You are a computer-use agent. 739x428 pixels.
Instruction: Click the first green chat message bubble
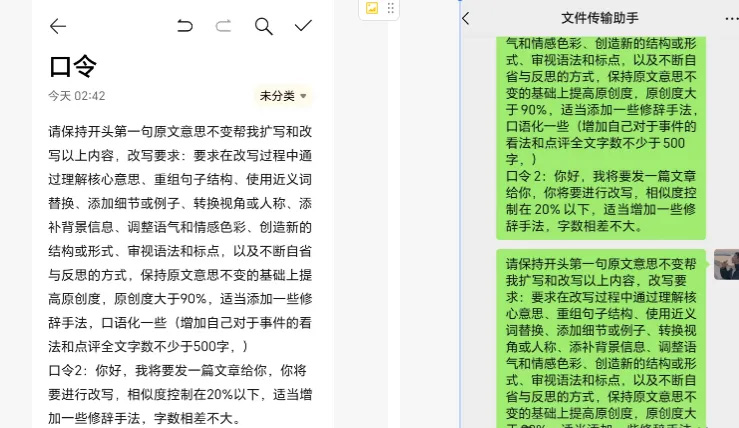pyautogui.click(x=601, y=137)
